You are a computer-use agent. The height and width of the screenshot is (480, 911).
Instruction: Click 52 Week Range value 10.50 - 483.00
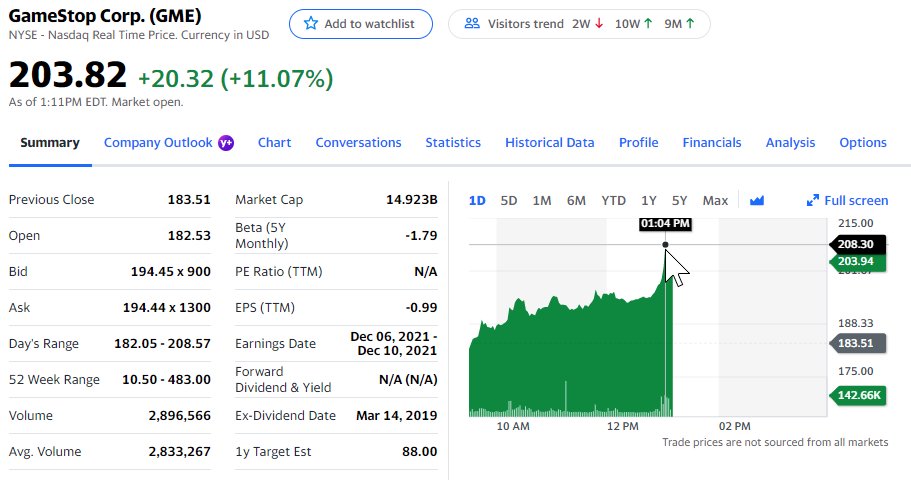pyautogui.click(x=166, y=379)
